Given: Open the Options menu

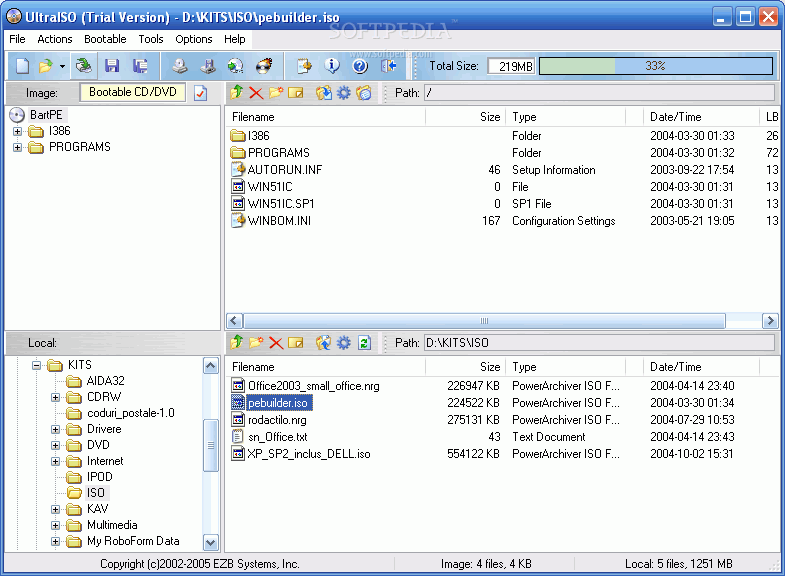Looking at the screenshot, I should [194, 39].
